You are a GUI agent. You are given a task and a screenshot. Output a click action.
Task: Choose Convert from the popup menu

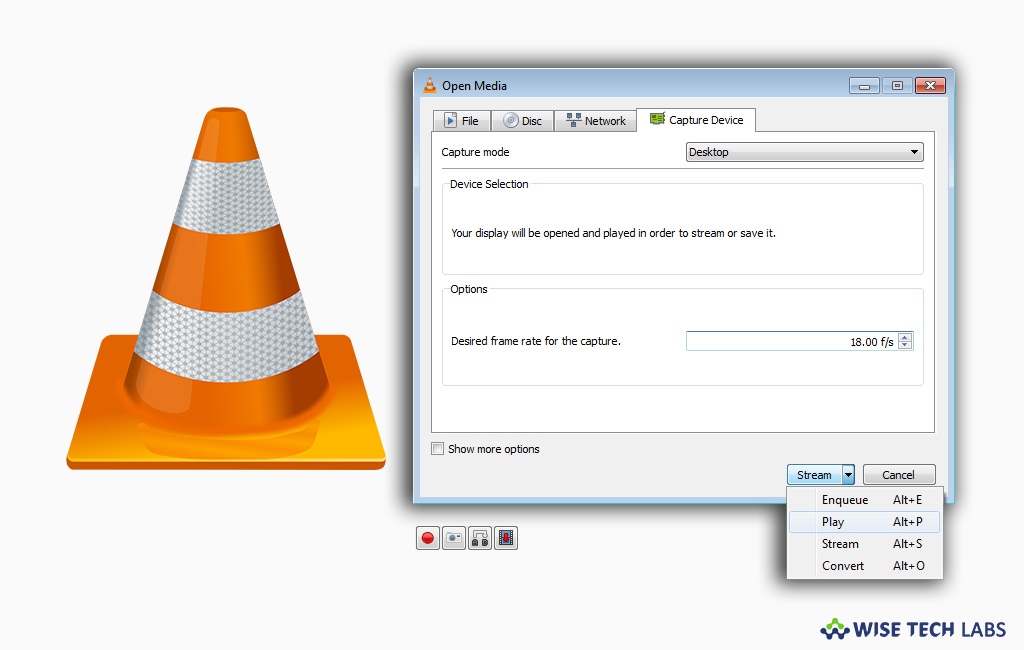tap(865, 566)
